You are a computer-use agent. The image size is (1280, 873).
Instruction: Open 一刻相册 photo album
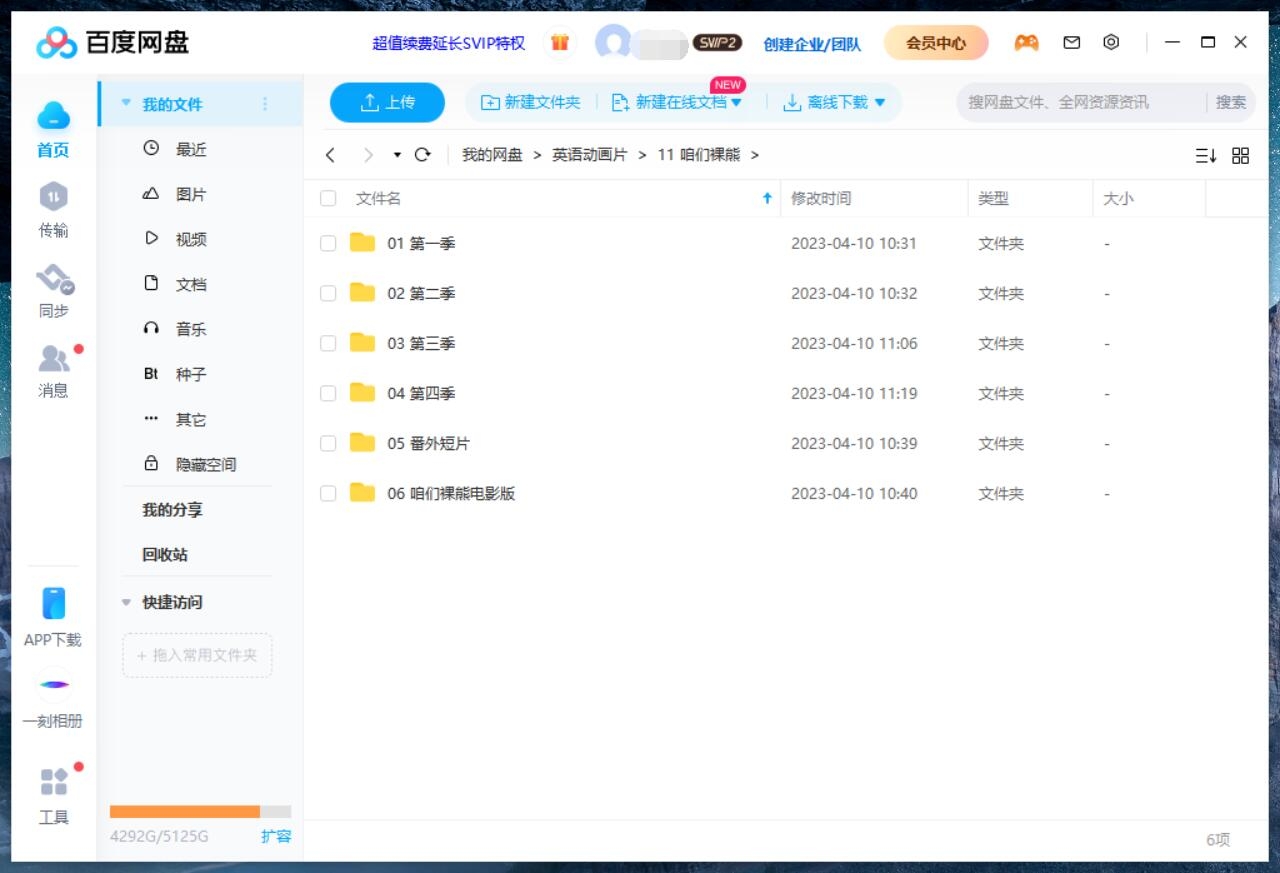53,700
